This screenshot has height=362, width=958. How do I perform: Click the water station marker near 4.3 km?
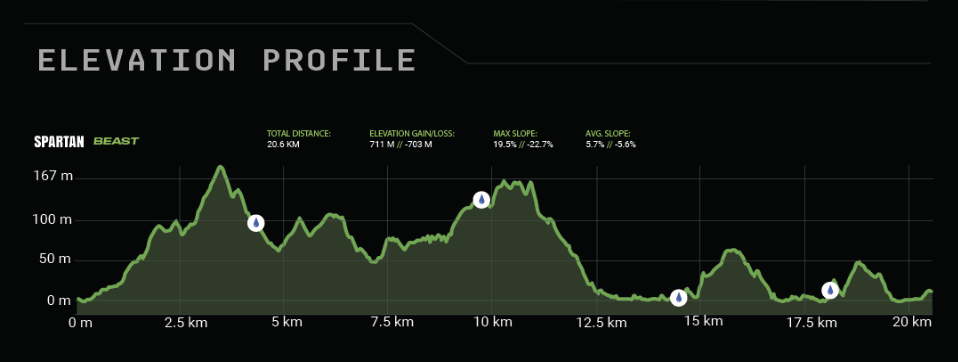(256, 223)
